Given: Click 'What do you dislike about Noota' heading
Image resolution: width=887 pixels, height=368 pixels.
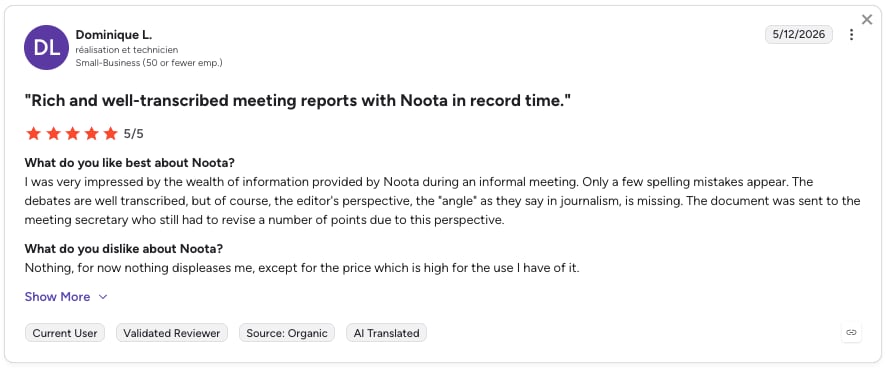Looking at the screenshot, I should 124,249.
